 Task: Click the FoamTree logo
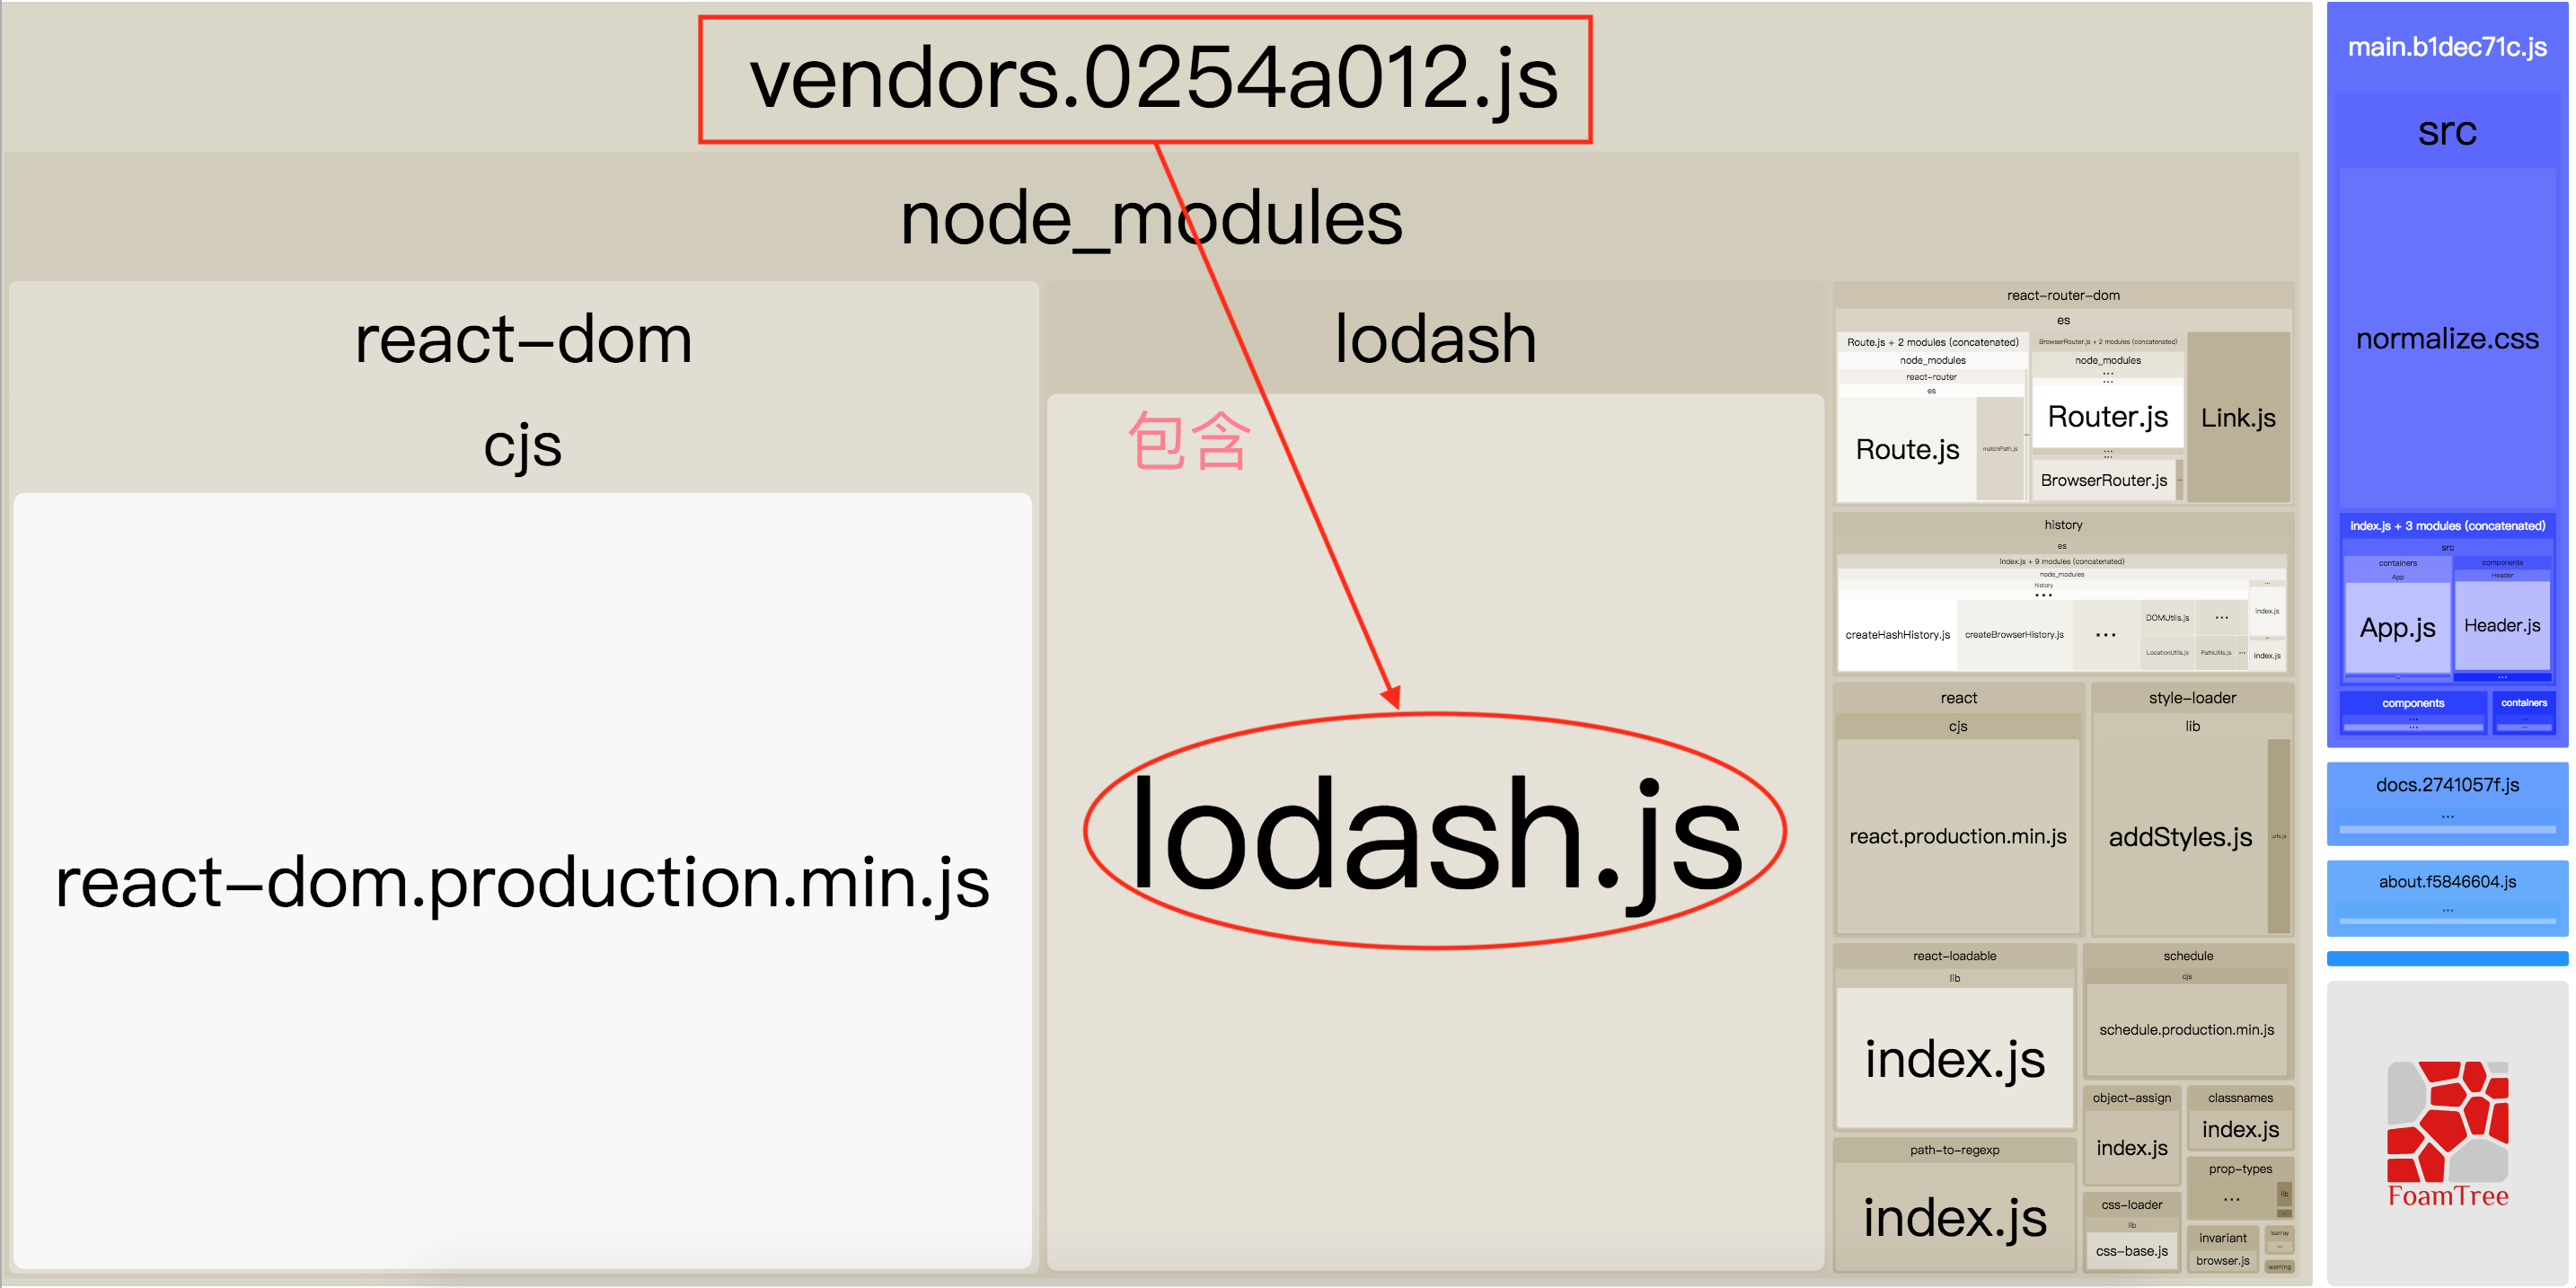2447,1135
